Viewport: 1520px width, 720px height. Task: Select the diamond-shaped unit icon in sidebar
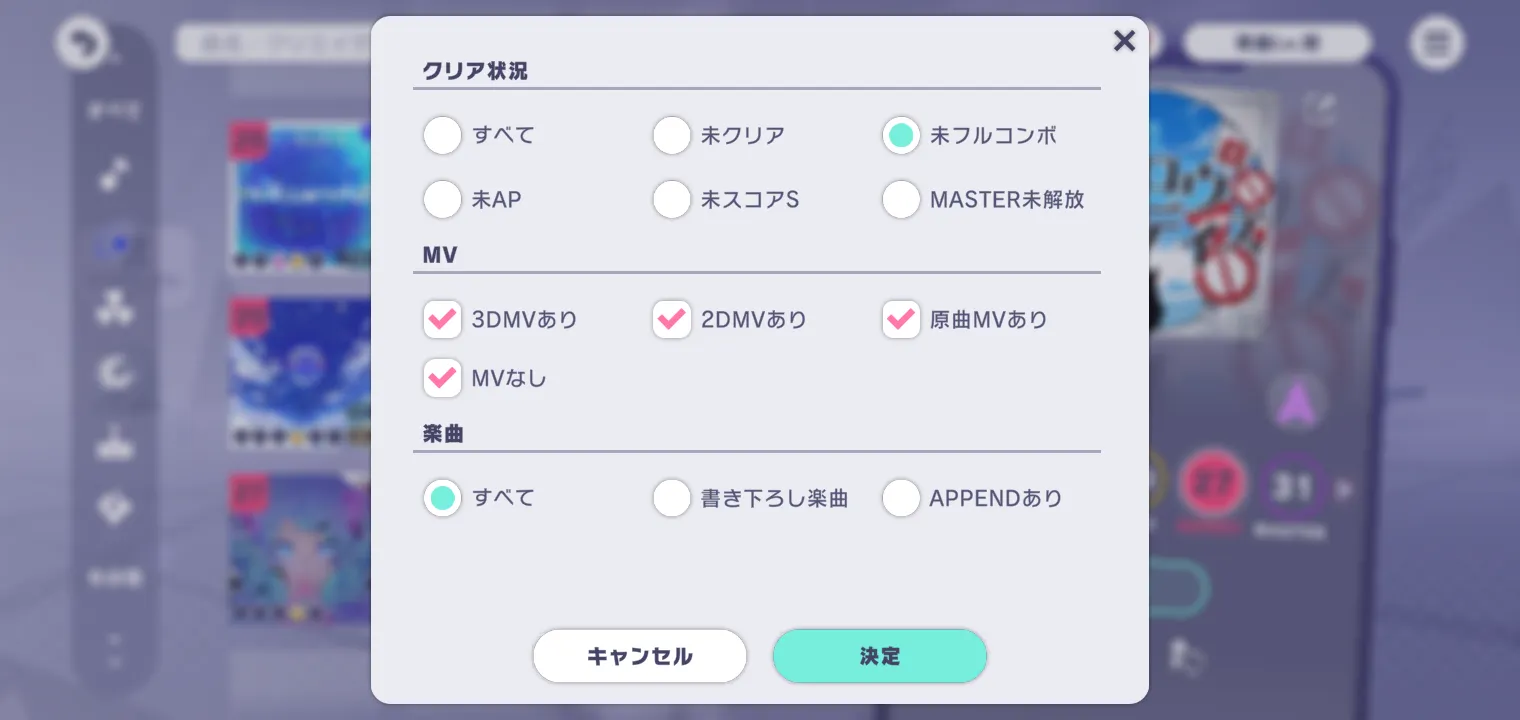114,508
